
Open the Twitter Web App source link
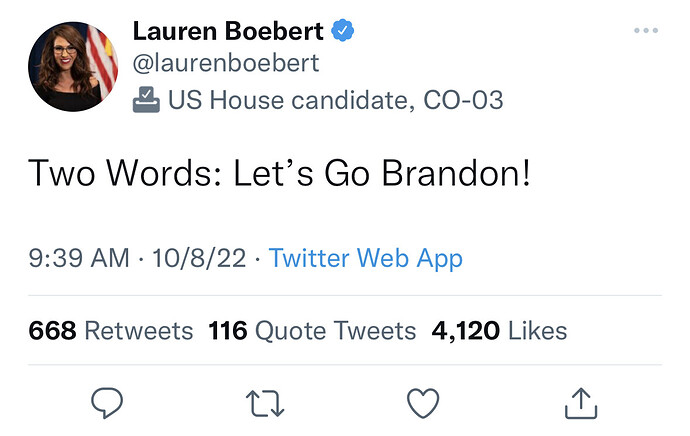[366, 258]
